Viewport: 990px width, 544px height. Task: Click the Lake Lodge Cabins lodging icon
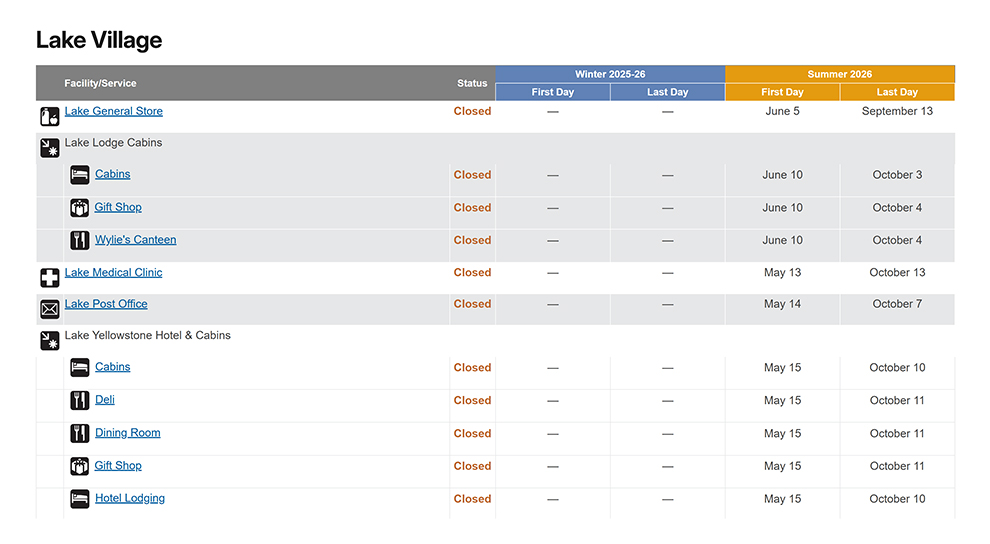click(49, 148)
